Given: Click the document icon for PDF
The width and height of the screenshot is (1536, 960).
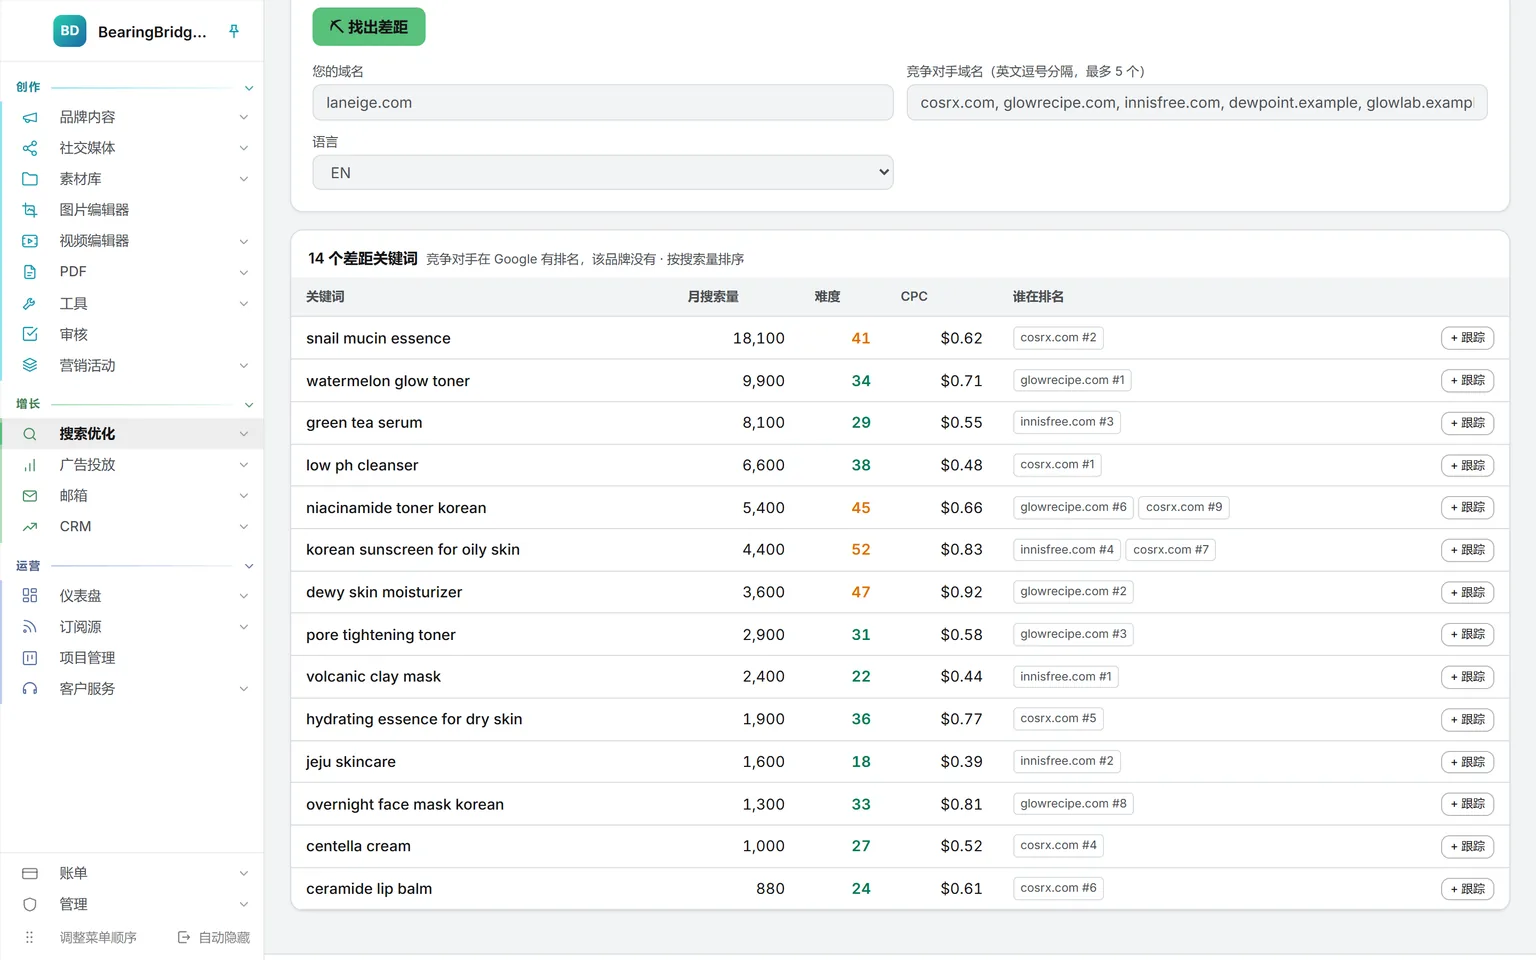Looking at the screenshot, I should (x=30, y=272).
